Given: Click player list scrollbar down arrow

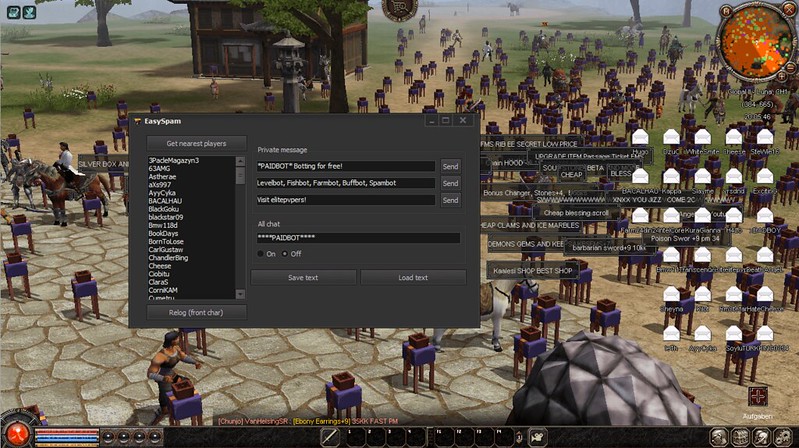Looking at the screenshot, I should [241, 294].
